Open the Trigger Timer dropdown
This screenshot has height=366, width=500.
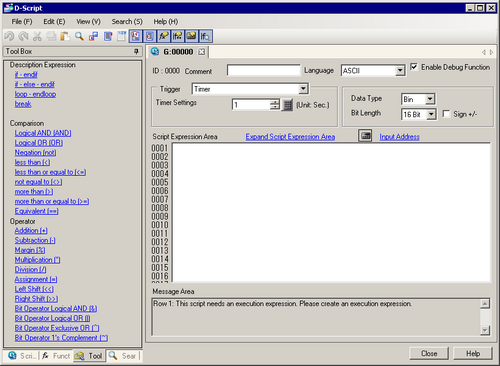coord(303,89)
